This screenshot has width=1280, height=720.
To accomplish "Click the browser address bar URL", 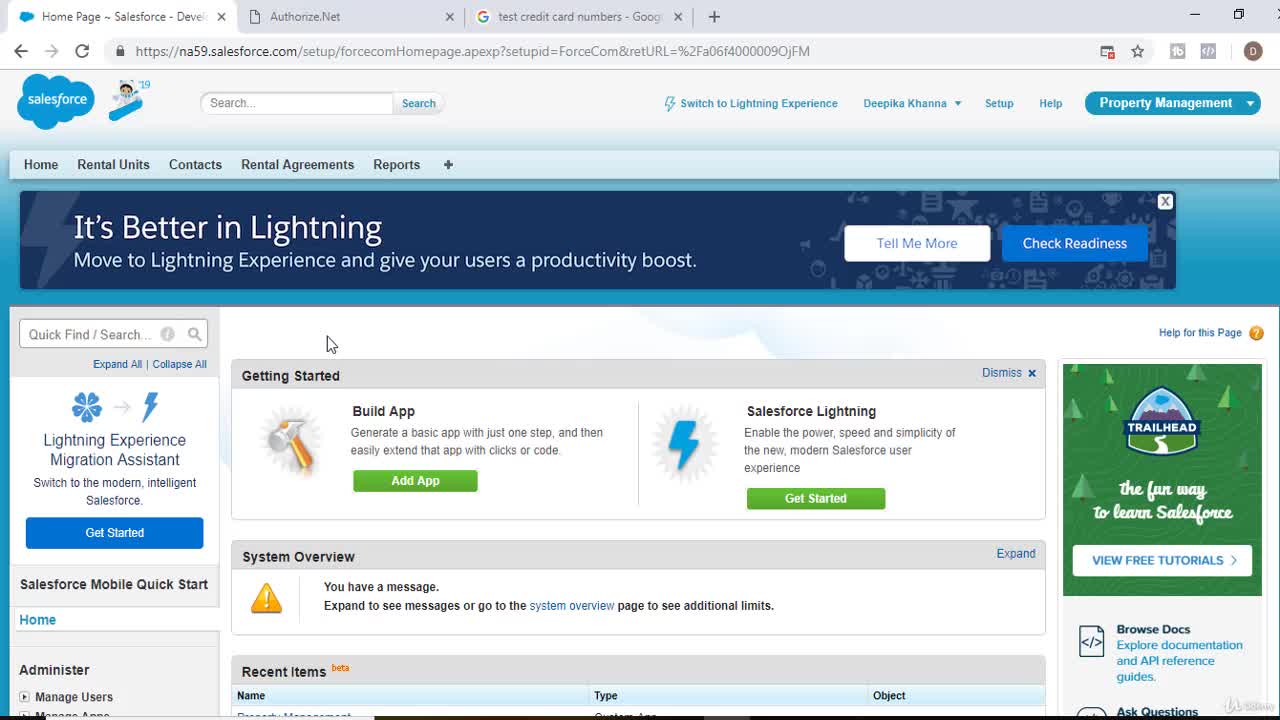I will 472,51.
